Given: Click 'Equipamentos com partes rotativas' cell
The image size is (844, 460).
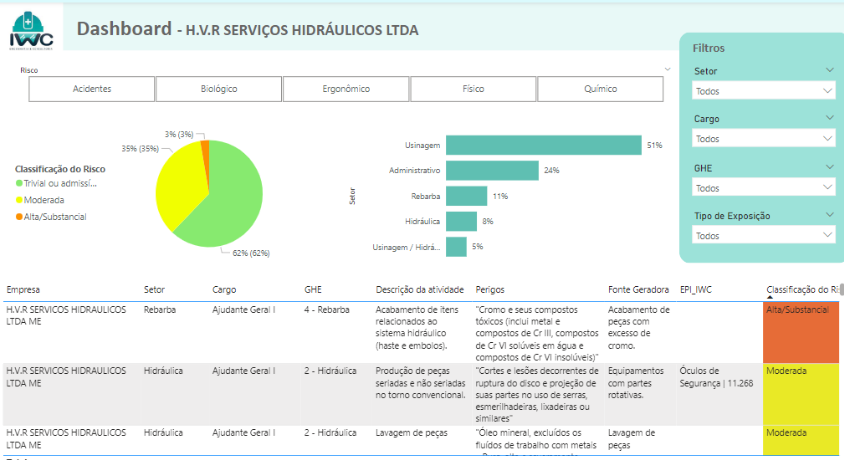Looking at the screenshot, I should tap(636, 383).
